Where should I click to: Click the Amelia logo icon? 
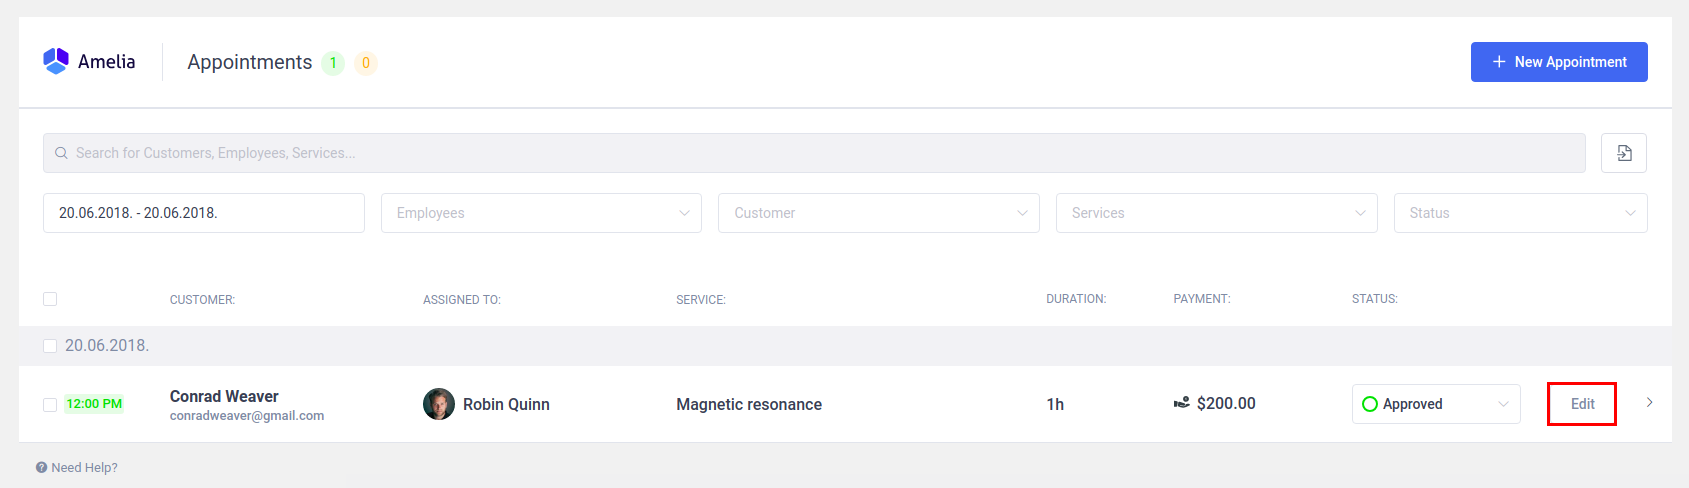(x=56, y=61)
